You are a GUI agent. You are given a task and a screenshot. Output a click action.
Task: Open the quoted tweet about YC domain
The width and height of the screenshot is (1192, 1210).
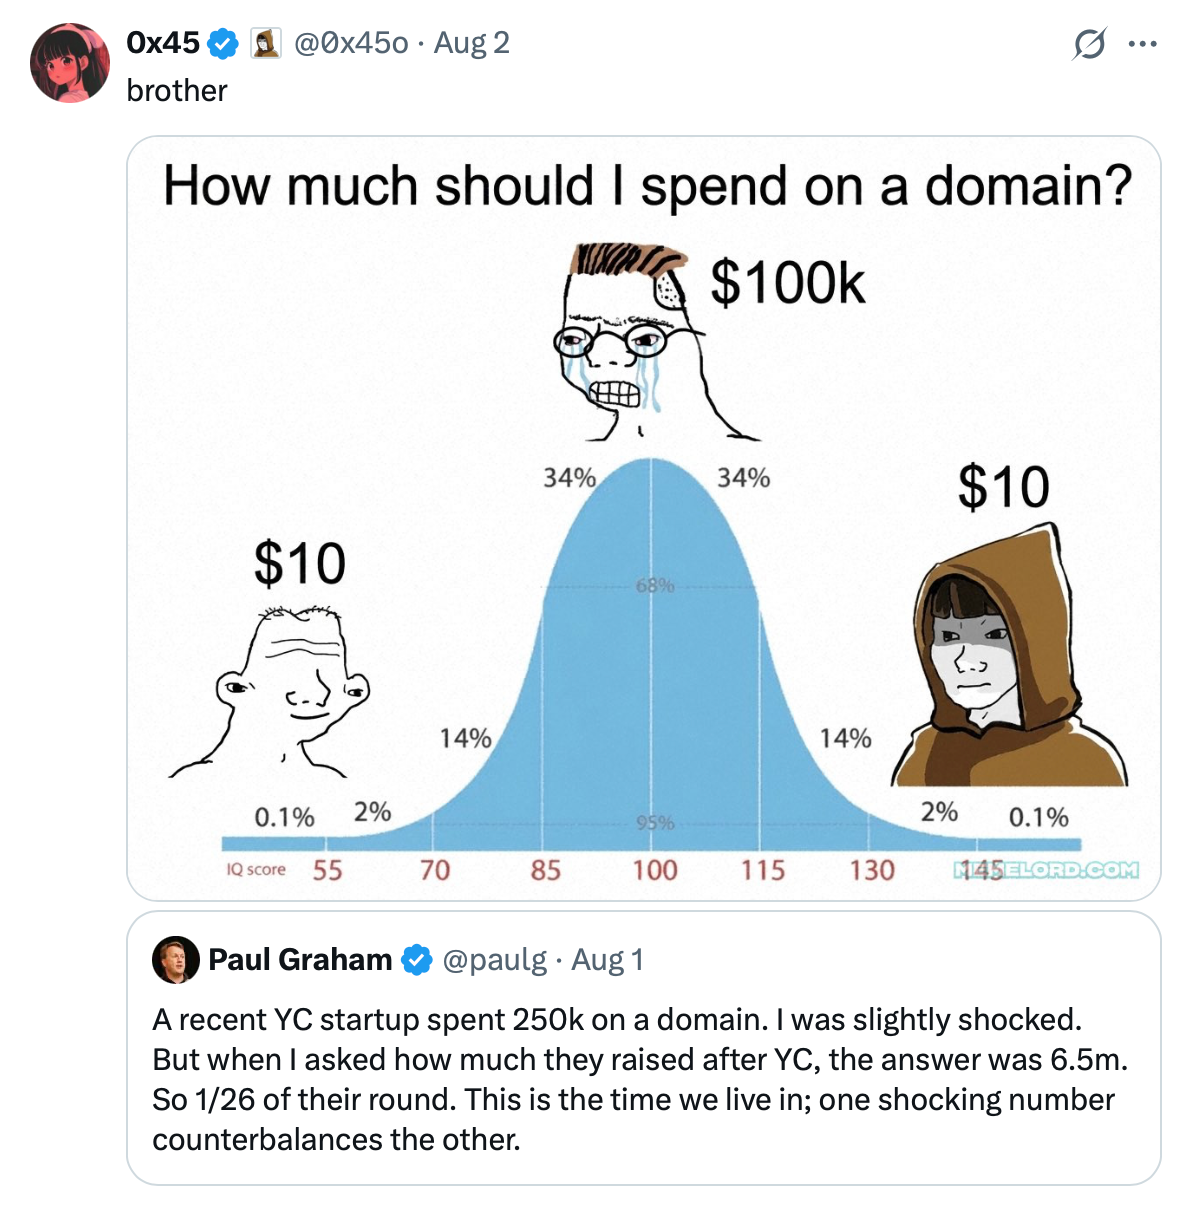coord(644,1048)
